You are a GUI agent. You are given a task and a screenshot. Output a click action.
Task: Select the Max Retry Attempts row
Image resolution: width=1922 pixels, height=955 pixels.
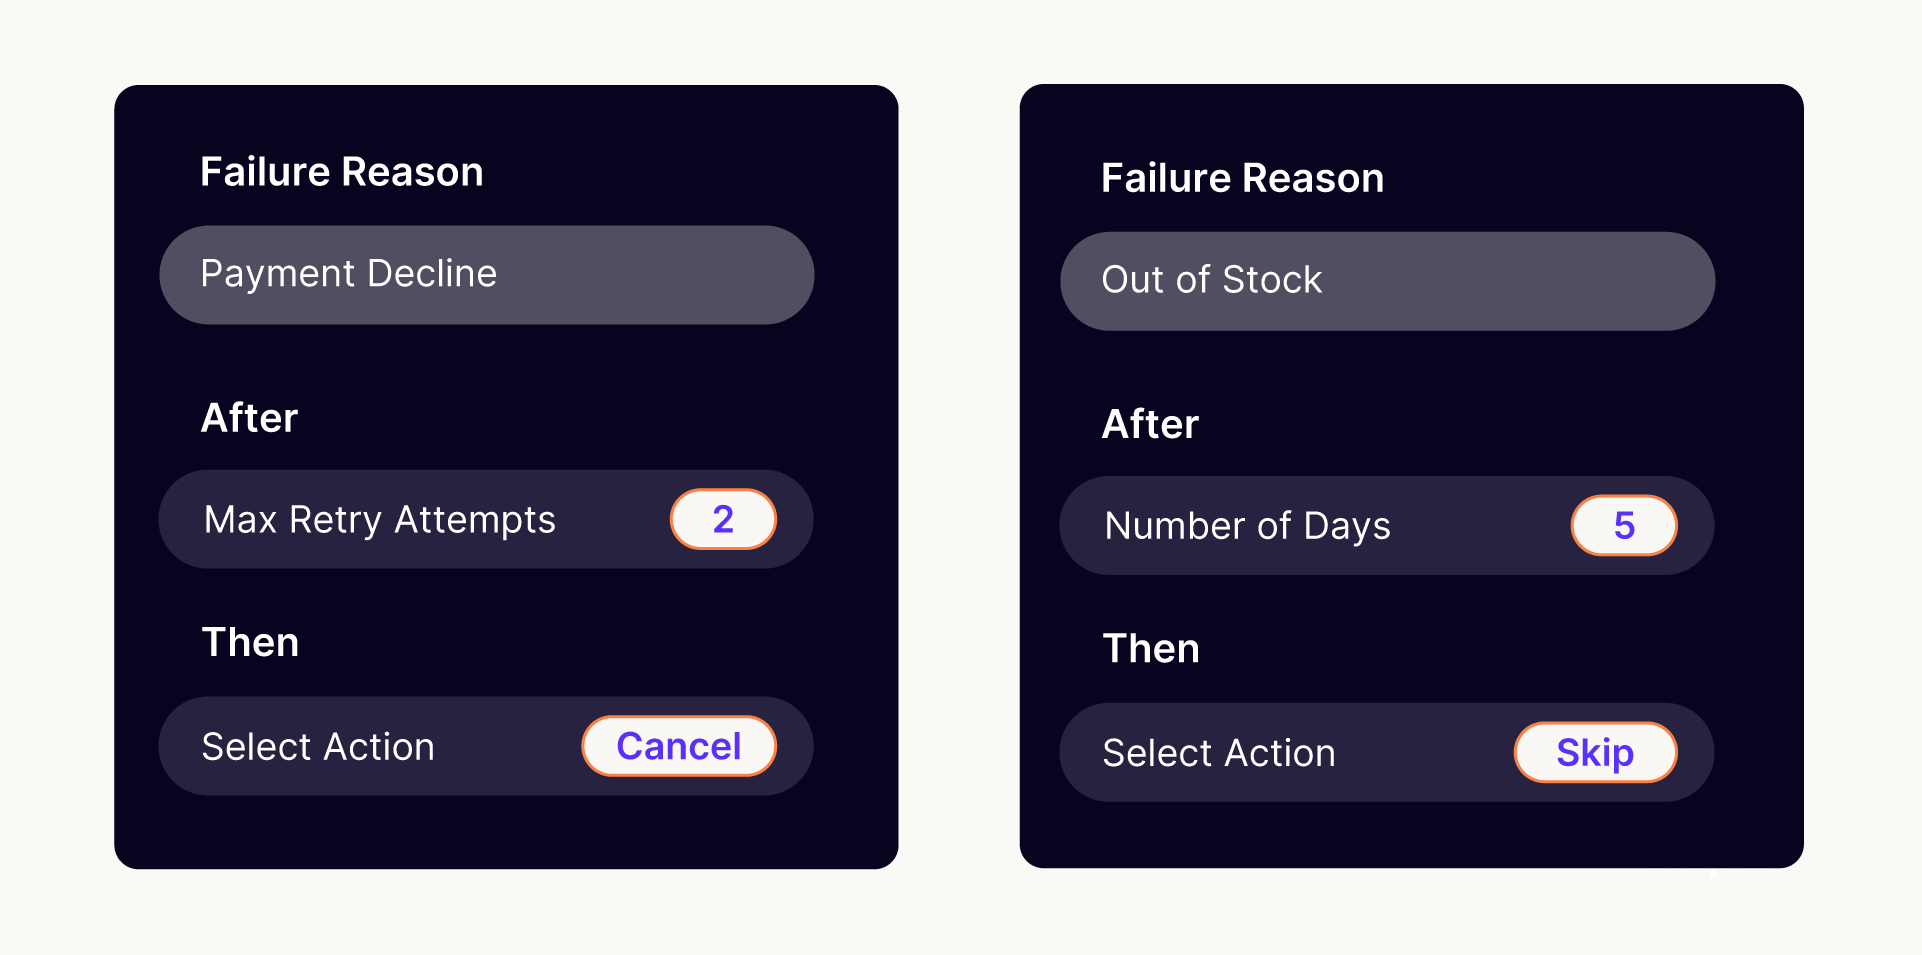point(486,520)
